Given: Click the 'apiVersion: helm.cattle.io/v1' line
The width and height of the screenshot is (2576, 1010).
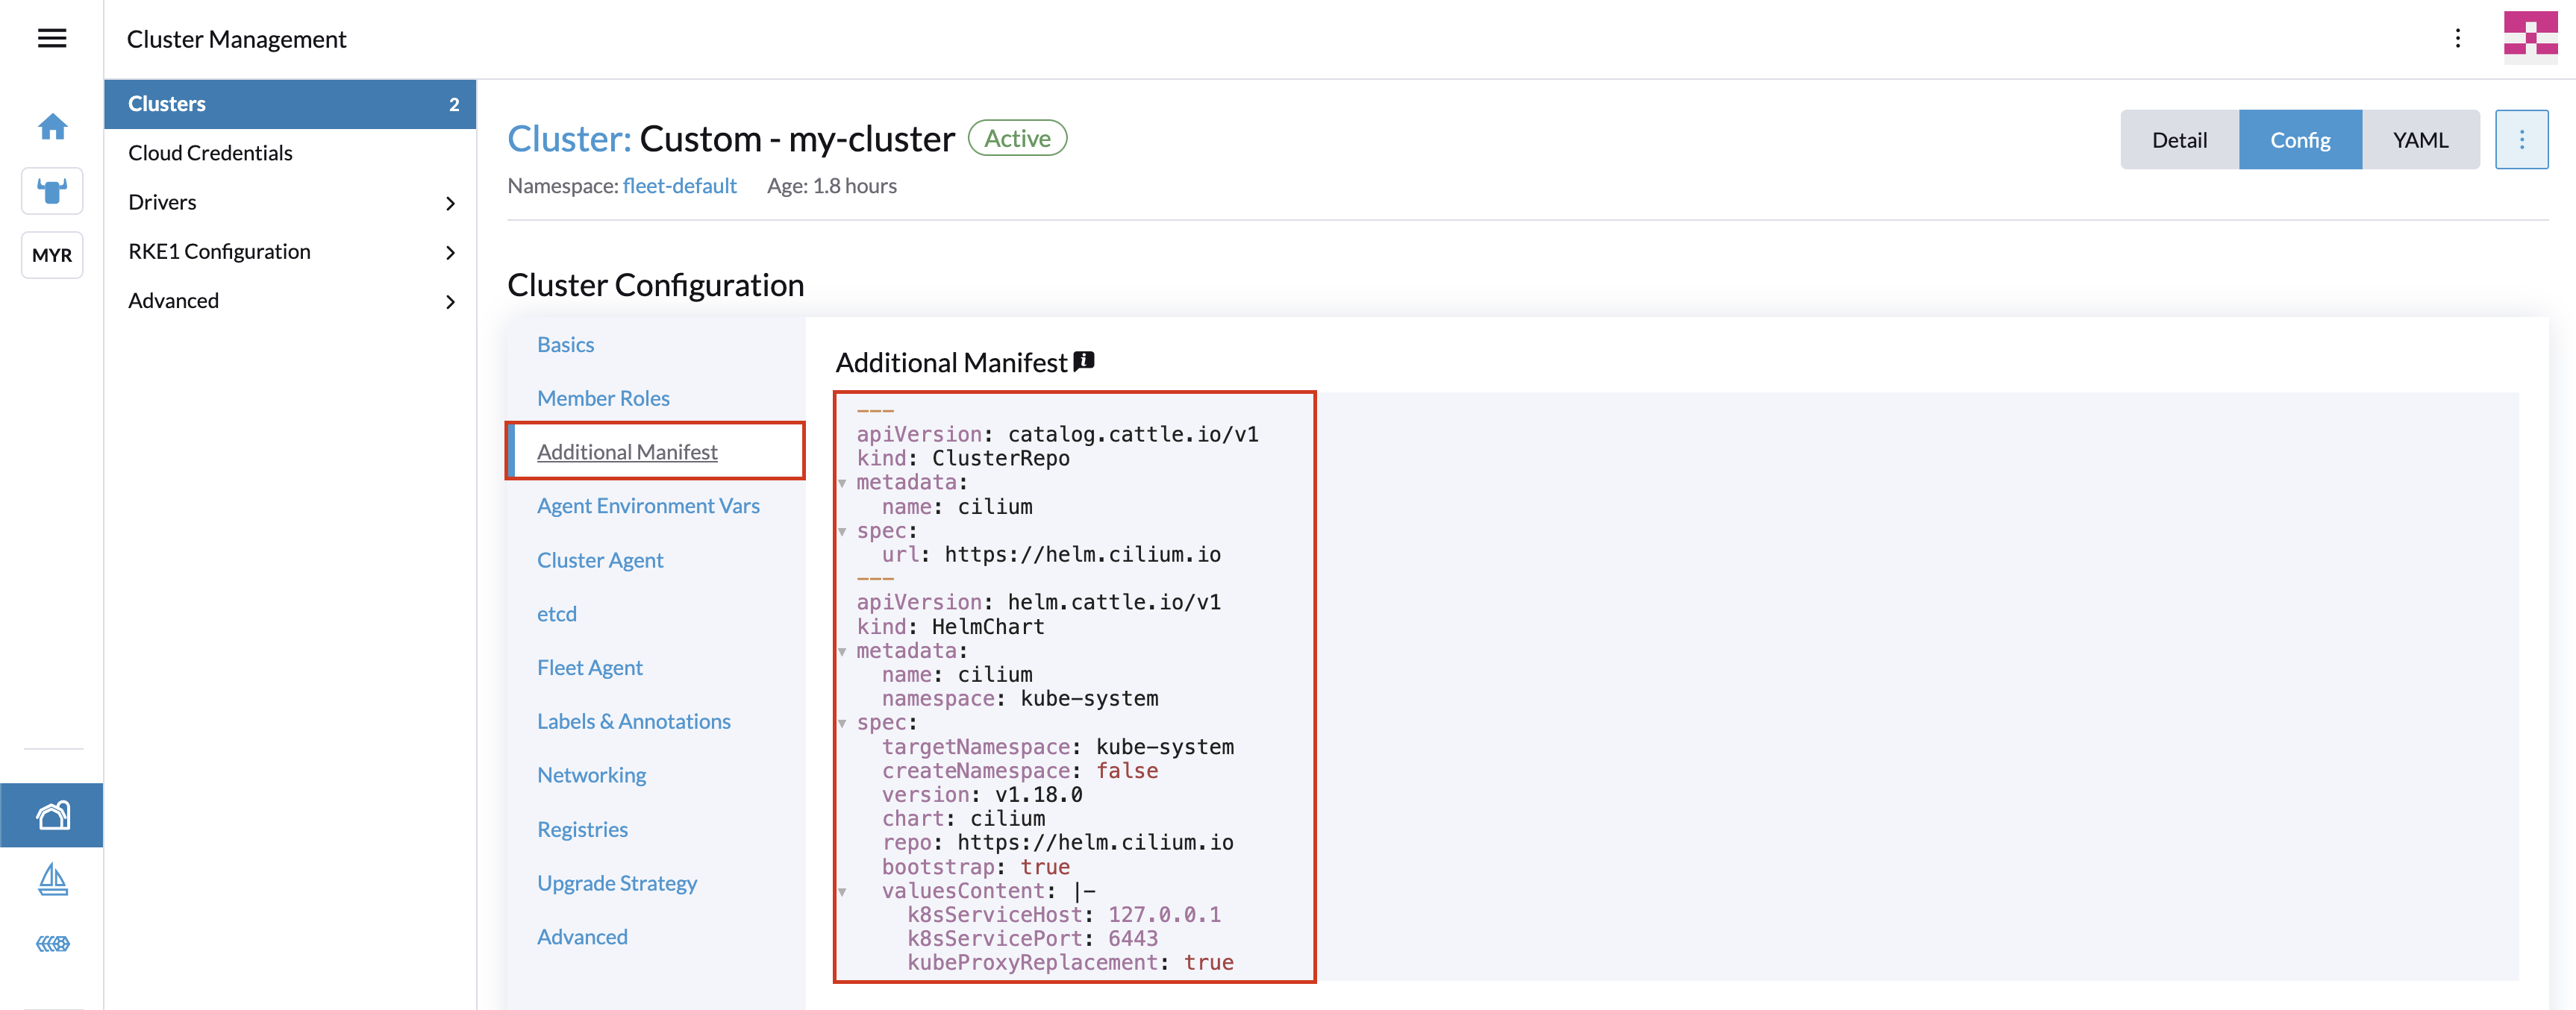Looking at the screenshot, I should point(1039,602).
